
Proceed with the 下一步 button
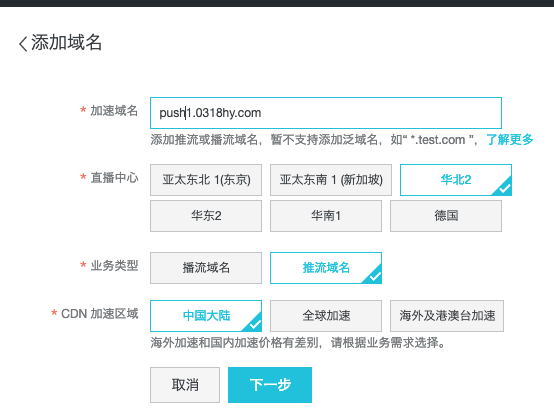click(270, 385)
